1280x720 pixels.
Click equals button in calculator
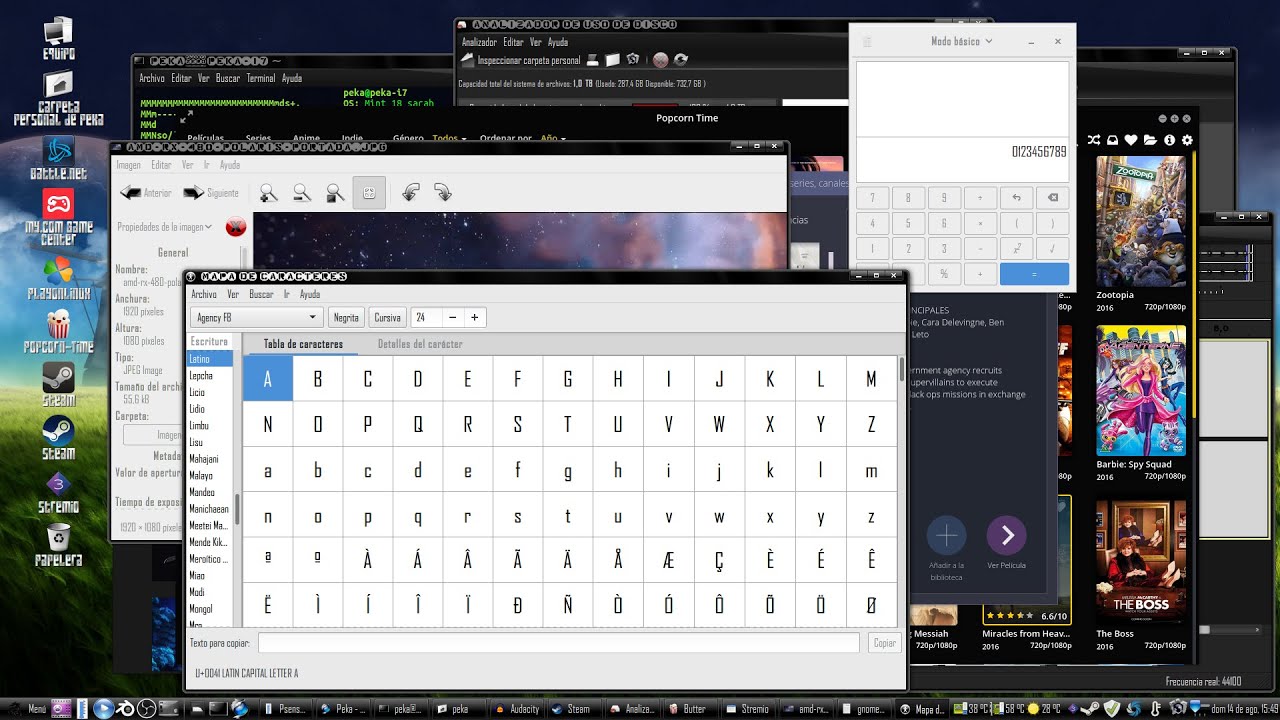pyautogui.click(x=1034, y=273)
